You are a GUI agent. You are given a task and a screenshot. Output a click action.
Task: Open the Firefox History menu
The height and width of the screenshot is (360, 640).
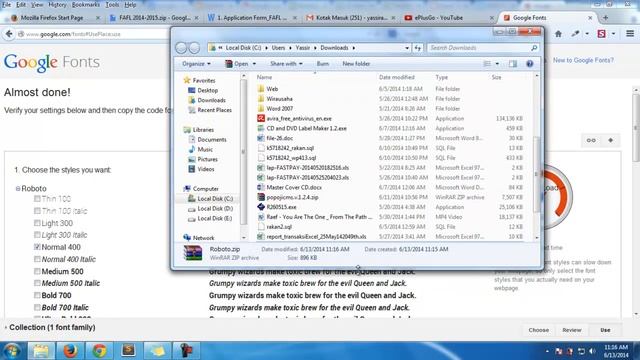pyautogui.click(x=57, y=5)
